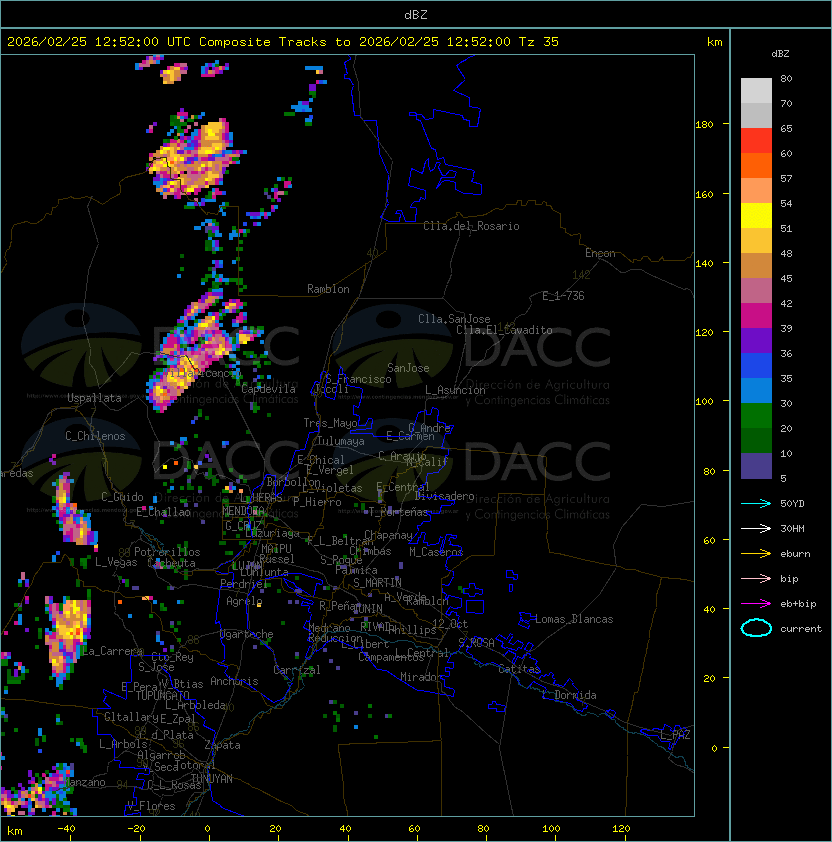Pick the red 60-65 dBZ swatch
This screenshot has height=842, width=832.
(756, 141)
